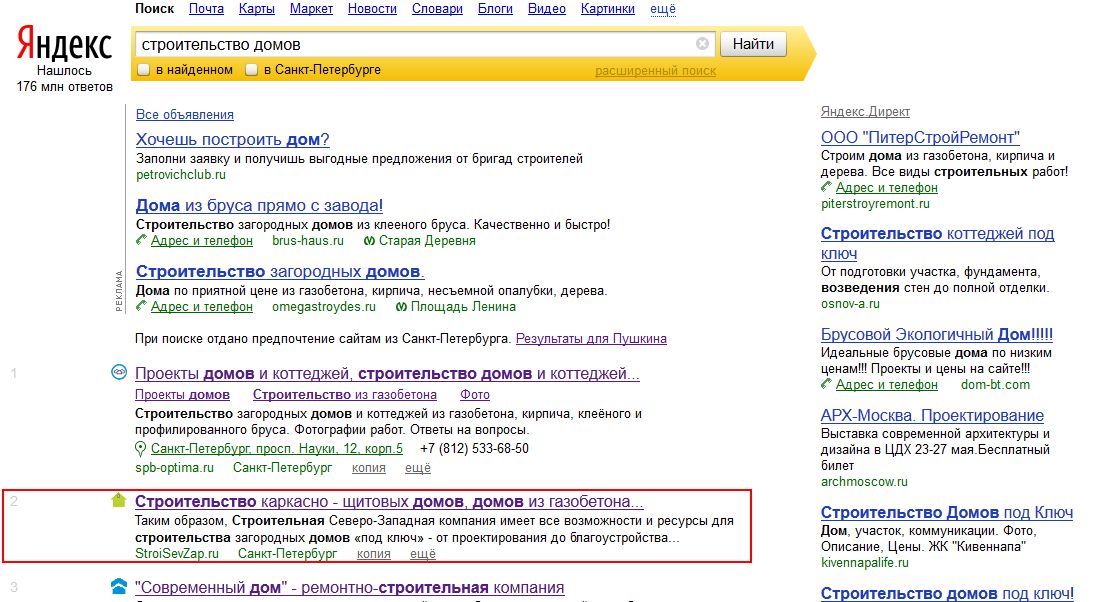The height and width of the screenshot is (602, 1112).
Task: Open the ad 'Брусовой Экологичный Дом!!!!!'
Action: 937,334
